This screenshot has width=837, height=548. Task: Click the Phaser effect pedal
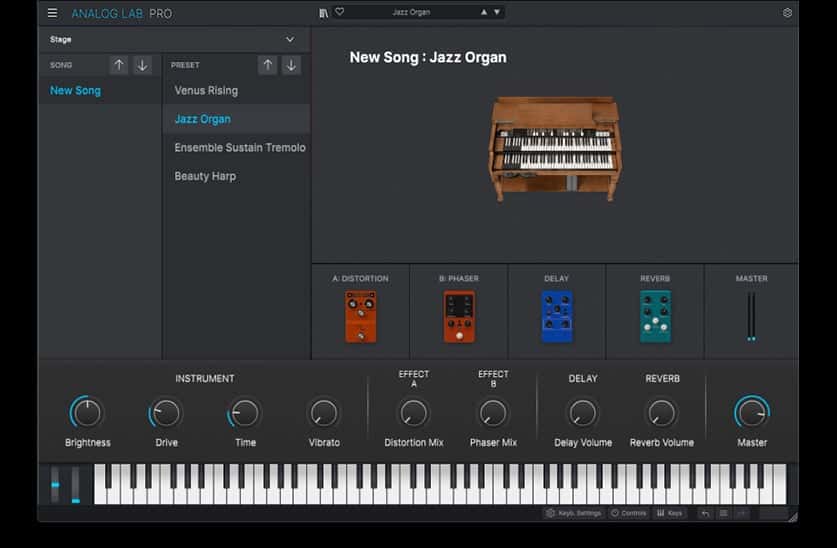click(x=459, y=316)
